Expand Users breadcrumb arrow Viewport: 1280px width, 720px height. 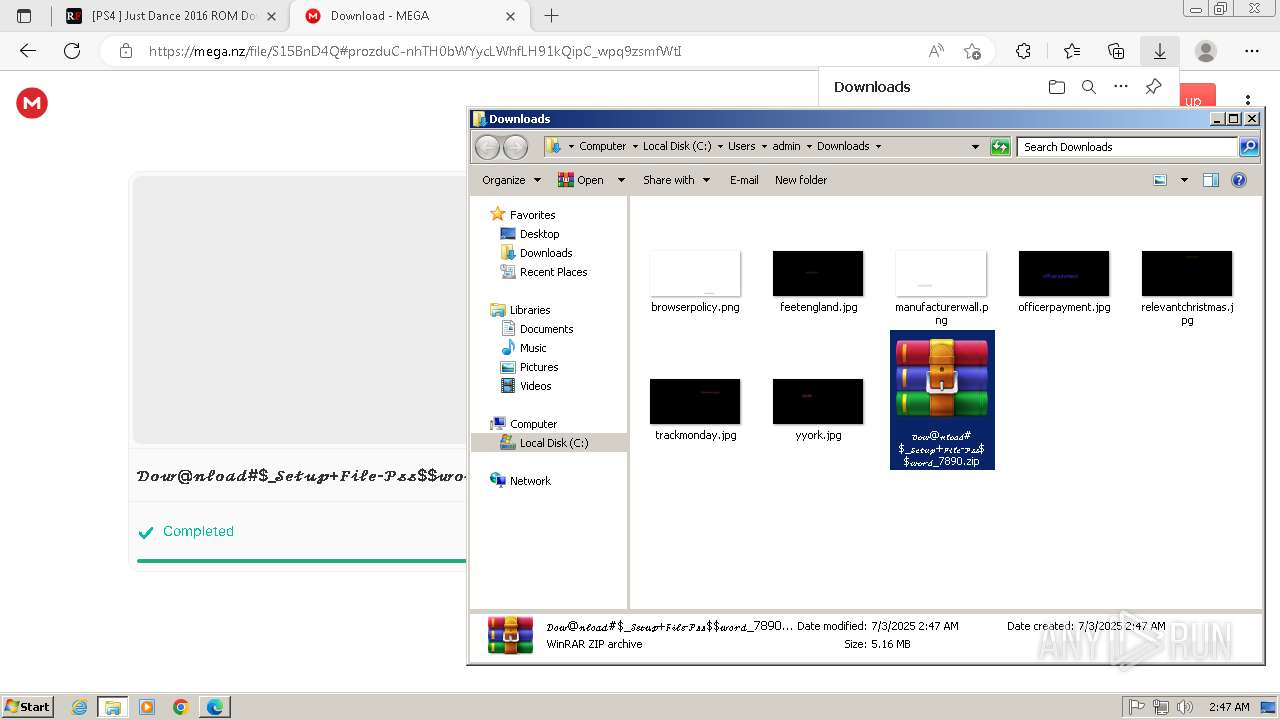(x=764, y=146)
